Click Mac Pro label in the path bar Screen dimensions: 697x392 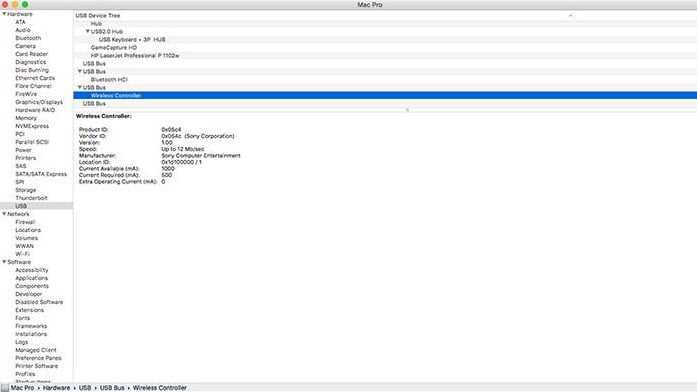pos(22,388)
